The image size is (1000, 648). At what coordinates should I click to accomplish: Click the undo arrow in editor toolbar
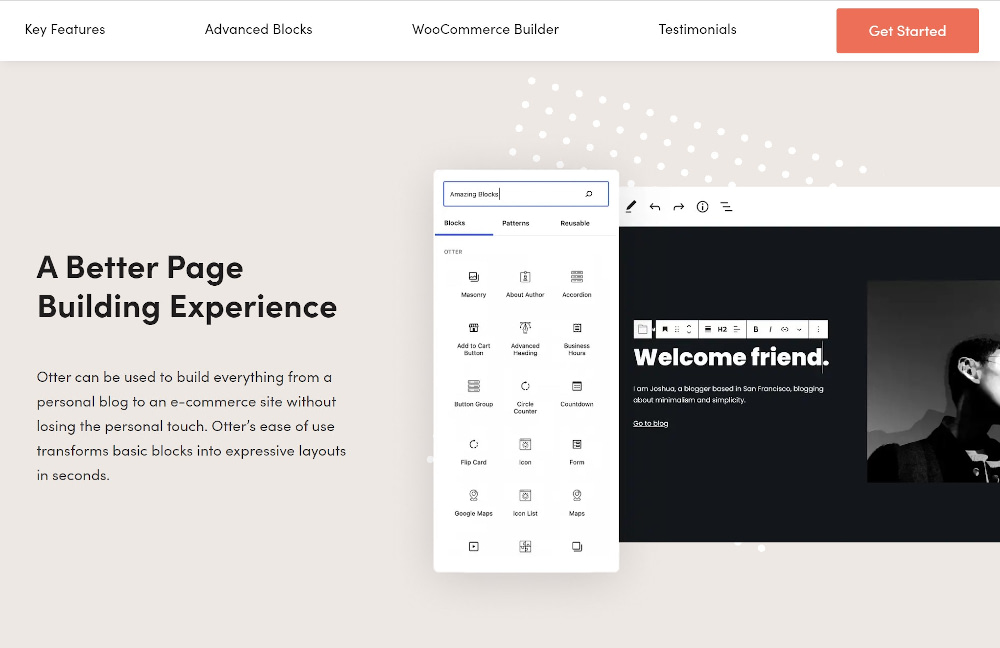655,207
